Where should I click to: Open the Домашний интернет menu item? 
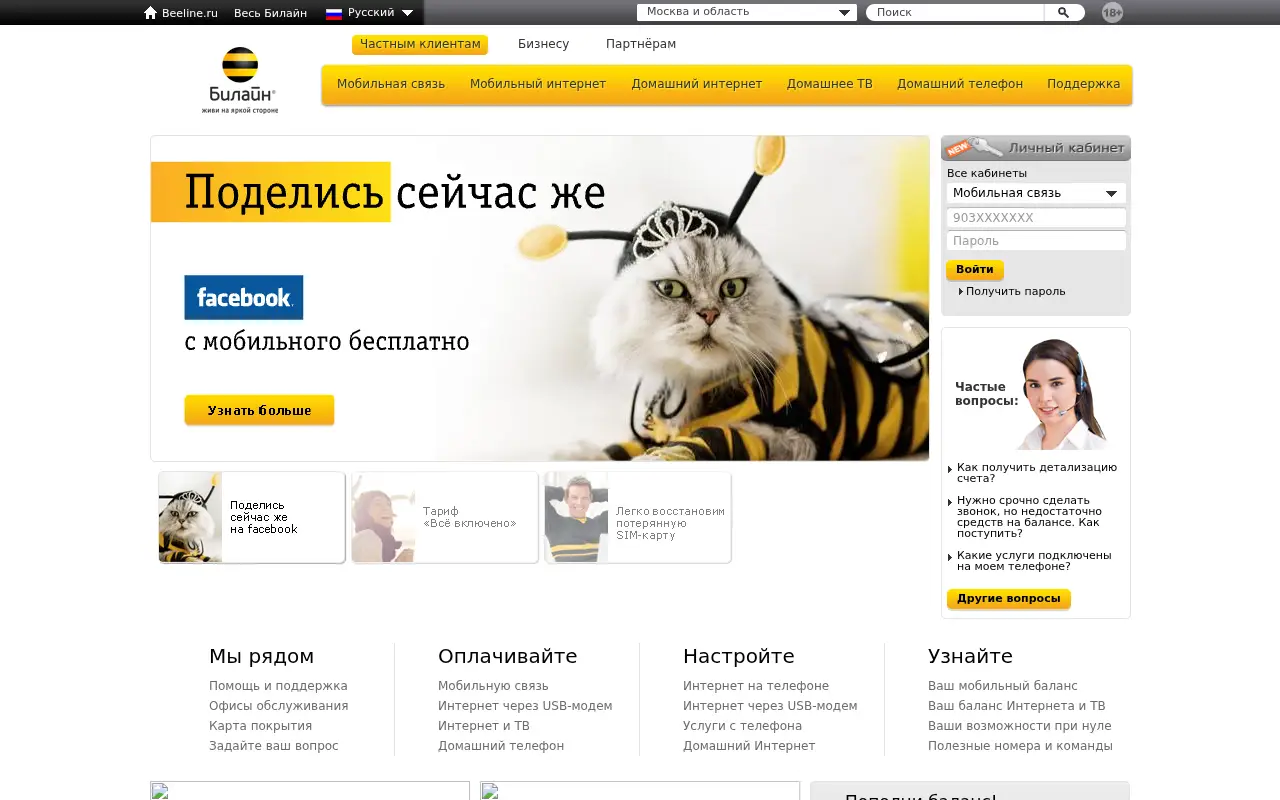697,84
